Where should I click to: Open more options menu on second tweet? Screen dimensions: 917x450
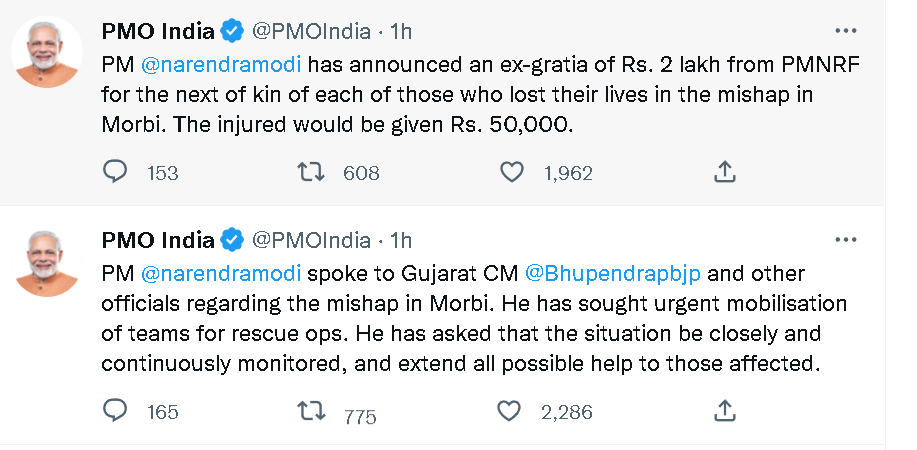point(846,240)
